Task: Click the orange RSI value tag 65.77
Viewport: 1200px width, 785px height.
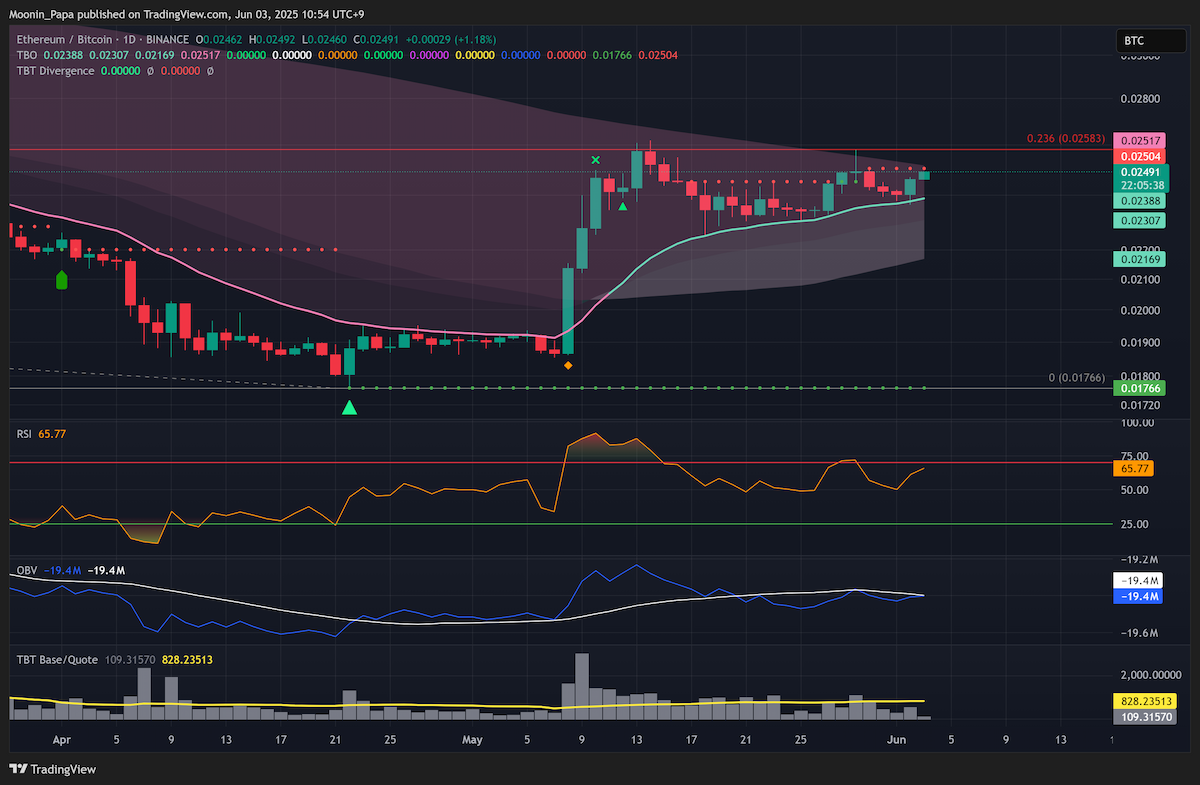Action: 1136,468
